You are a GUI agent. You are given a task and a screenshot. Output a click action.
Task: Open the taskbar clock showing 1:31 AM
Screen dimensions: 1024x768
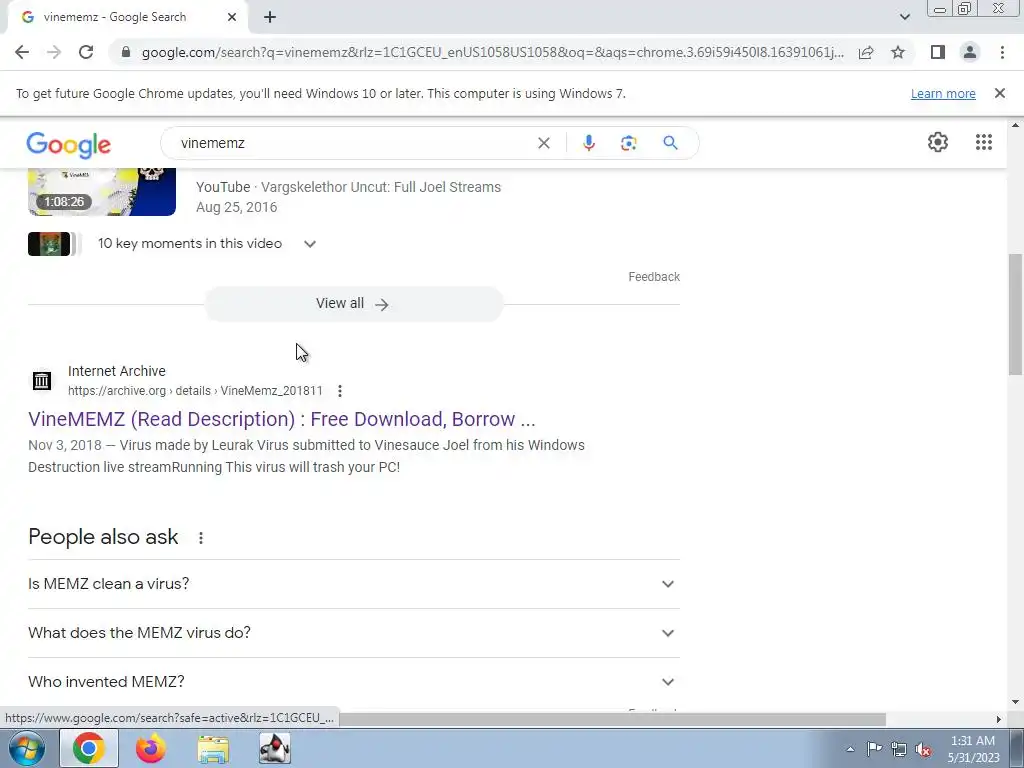tap(973, 749)
